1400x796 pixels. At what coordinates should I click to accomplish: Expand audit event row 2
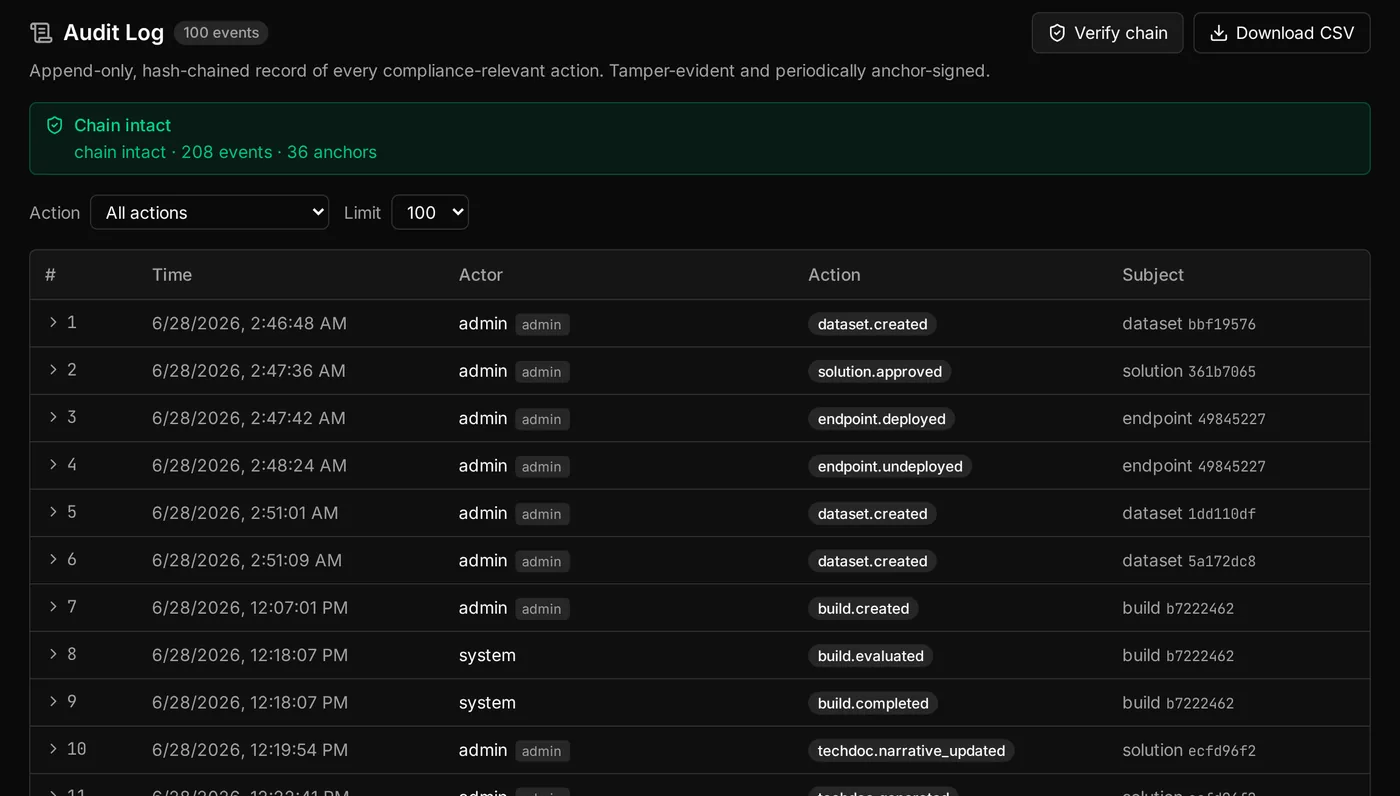point(54,370)
